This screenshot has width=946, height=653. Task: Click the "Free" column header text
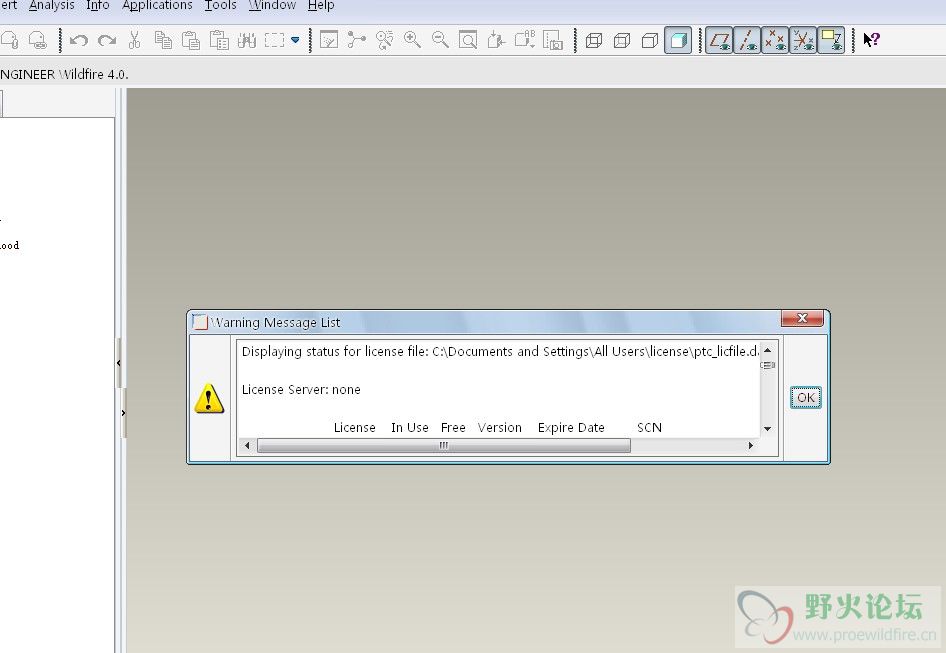pyautogui.click(x=453, y=428)
